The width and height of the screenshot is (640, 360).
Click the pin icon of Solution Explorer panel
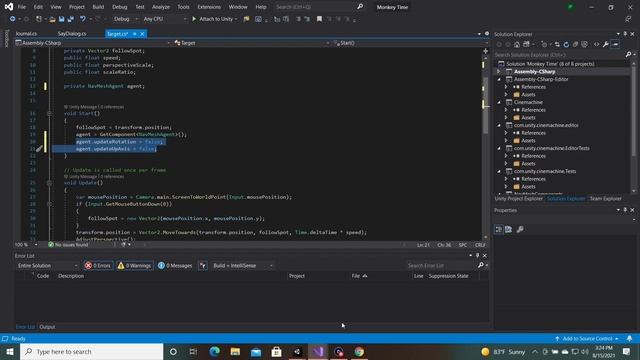625,34
